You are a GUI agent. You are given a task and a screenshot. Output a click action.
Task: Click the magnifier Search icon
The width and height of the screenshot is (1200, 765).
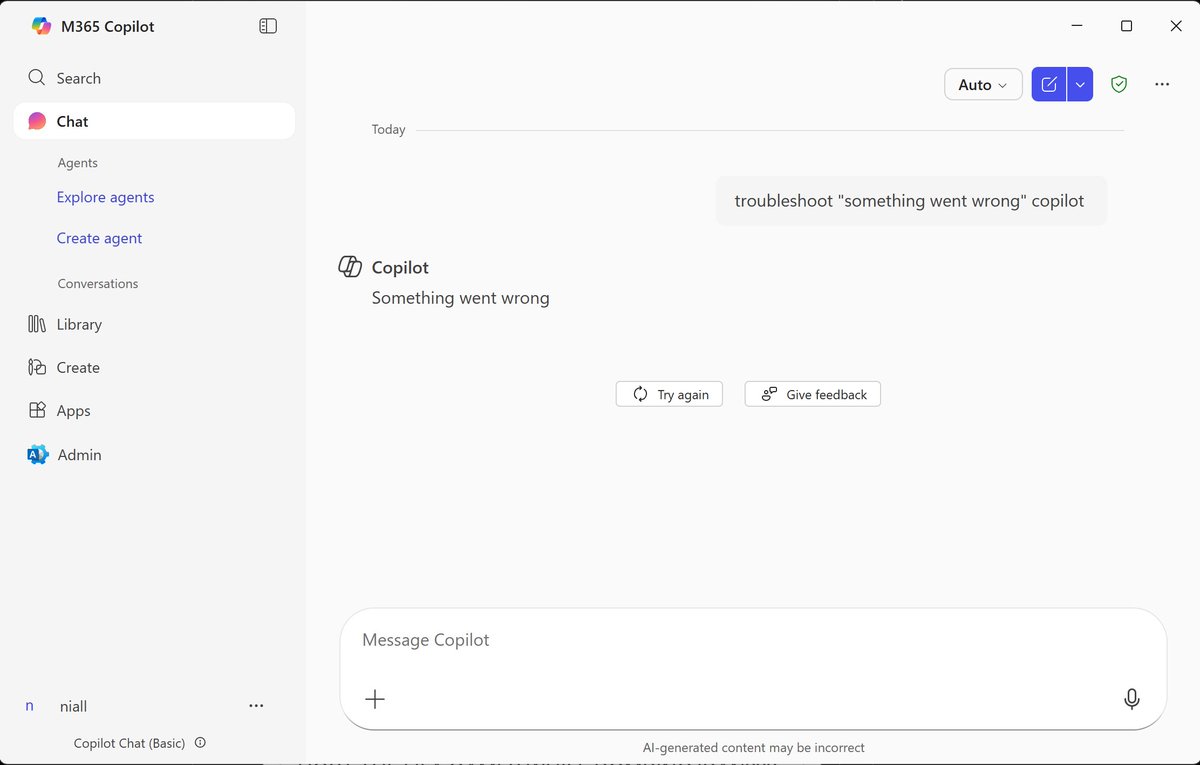tap(37, 78)
